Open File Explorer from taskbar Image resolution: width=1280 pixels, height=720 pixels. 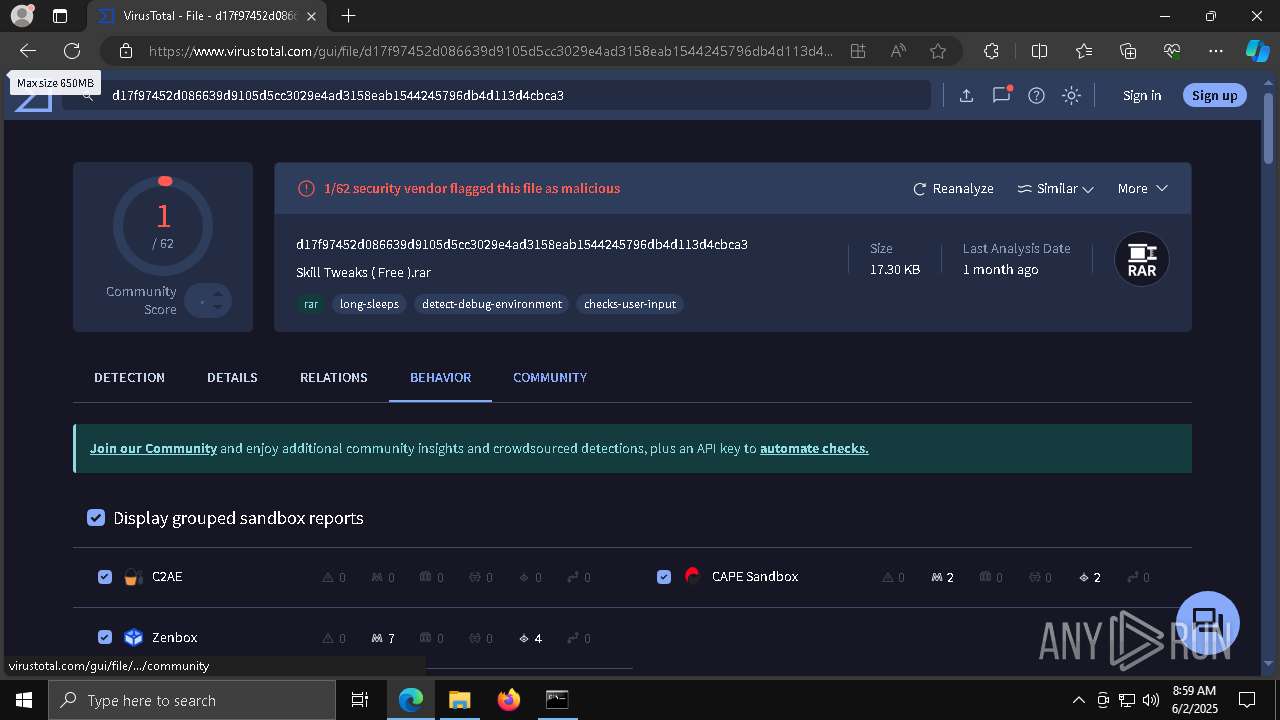[459, 700]
